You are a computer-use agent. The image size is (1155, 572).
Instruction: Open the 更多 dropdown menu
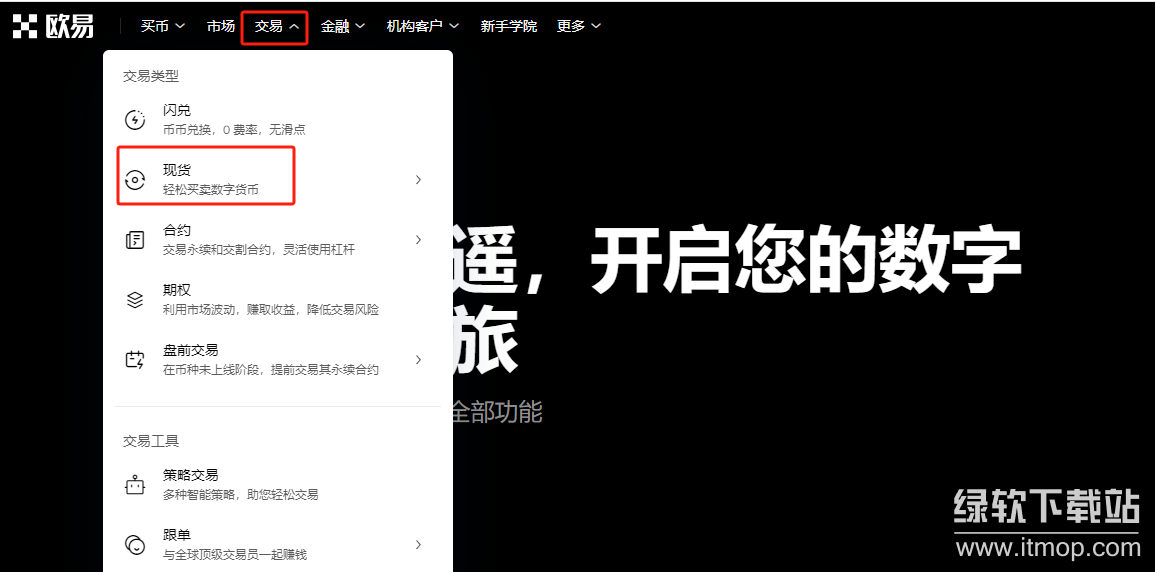point(579,26)
